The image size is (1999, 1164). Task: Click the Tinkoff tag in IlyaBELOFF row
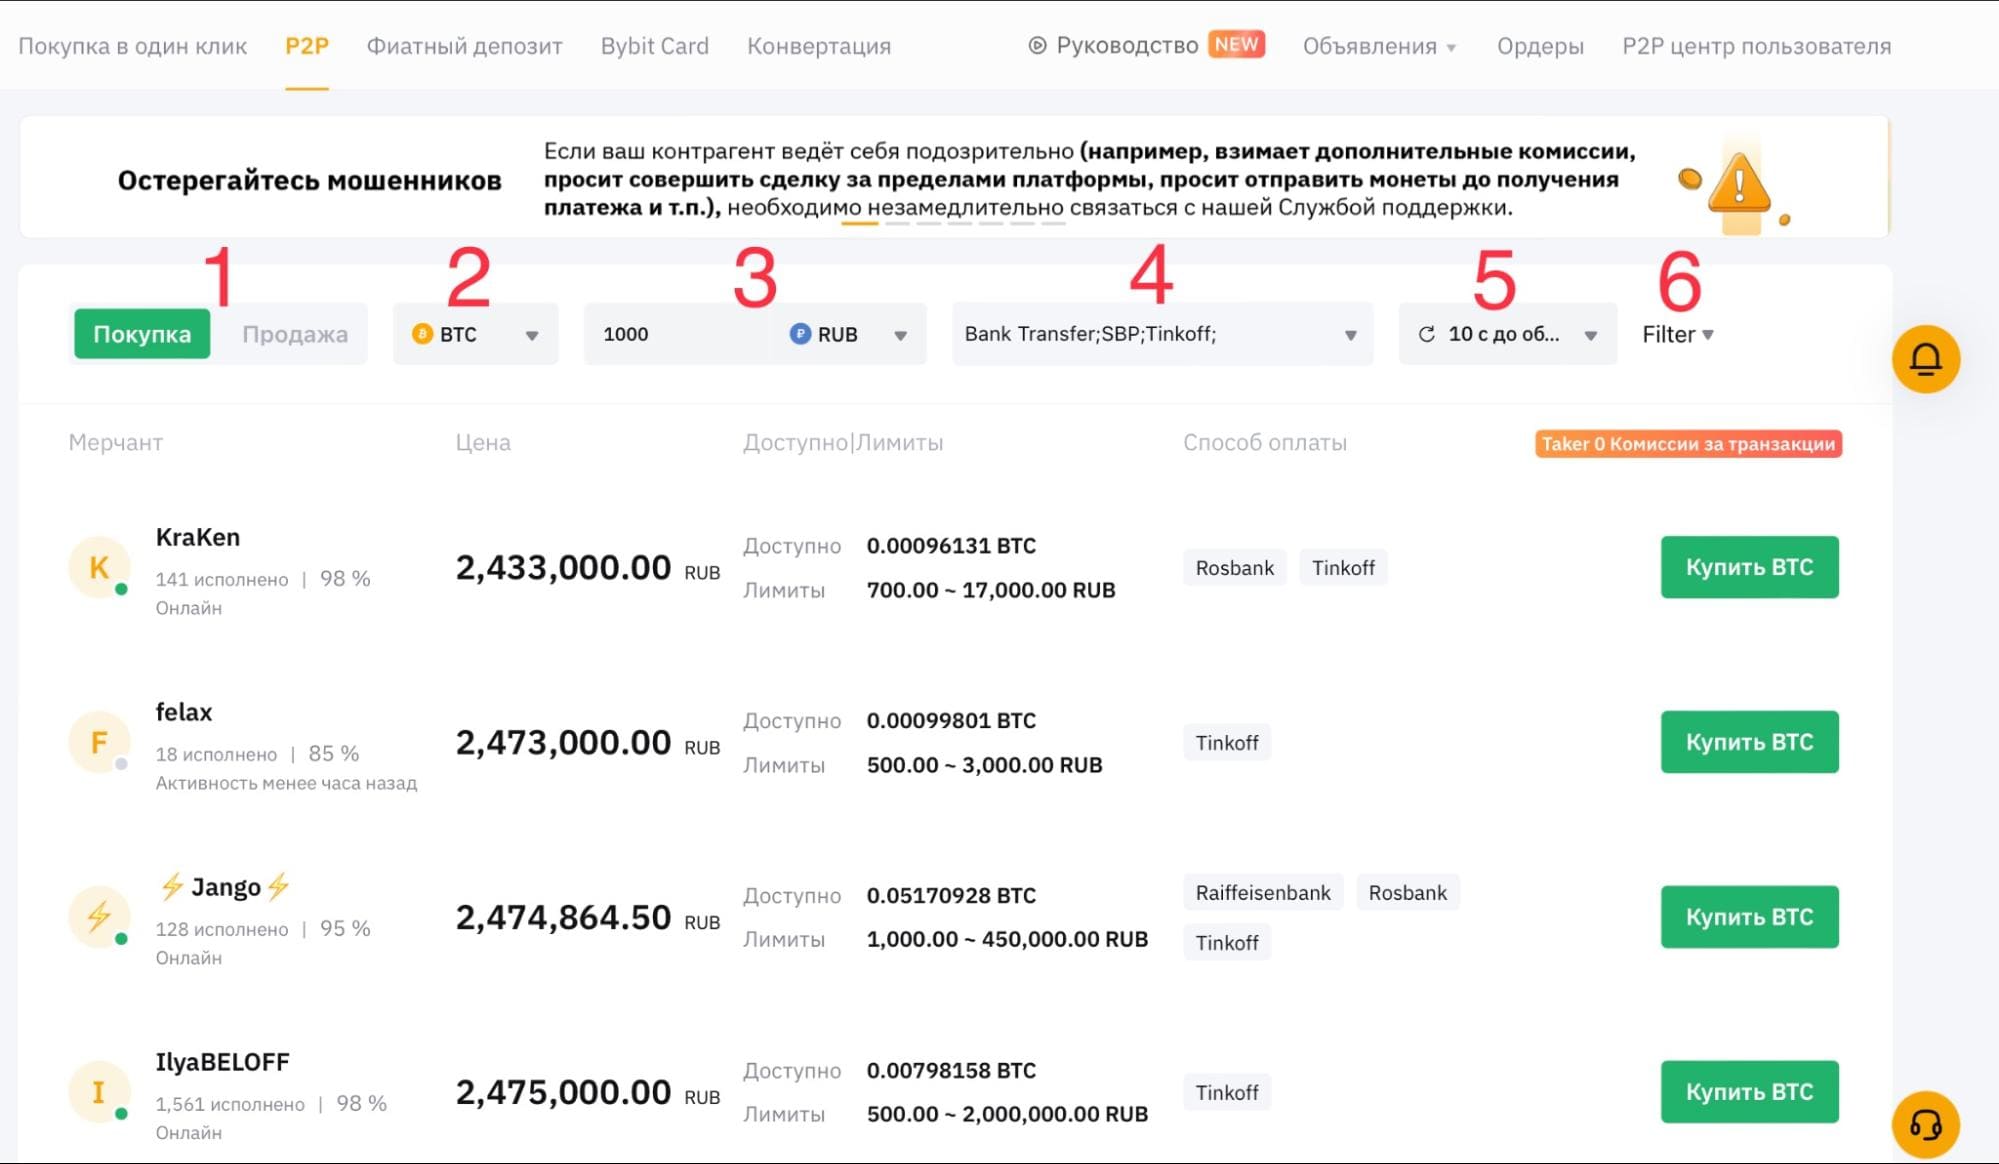(x=1227, y=1093)
